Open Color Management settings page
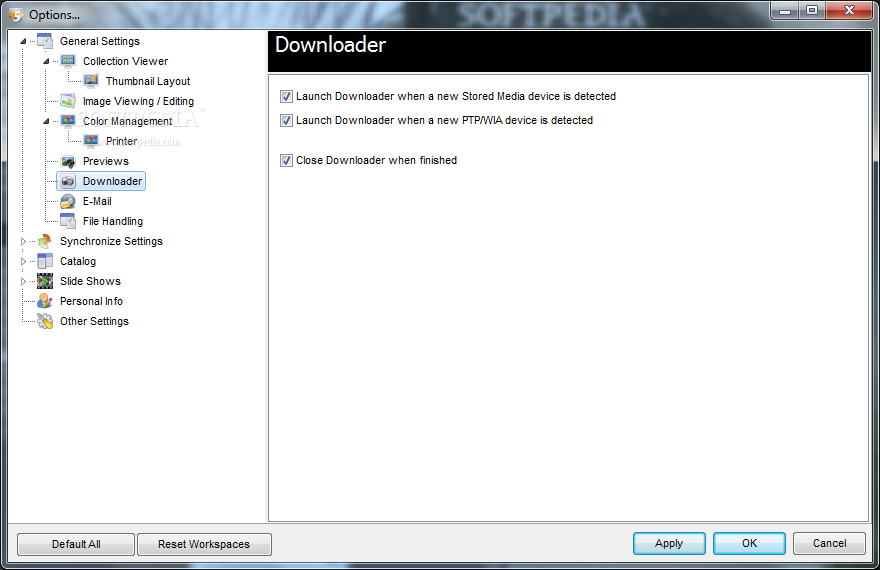 (127, 121)
